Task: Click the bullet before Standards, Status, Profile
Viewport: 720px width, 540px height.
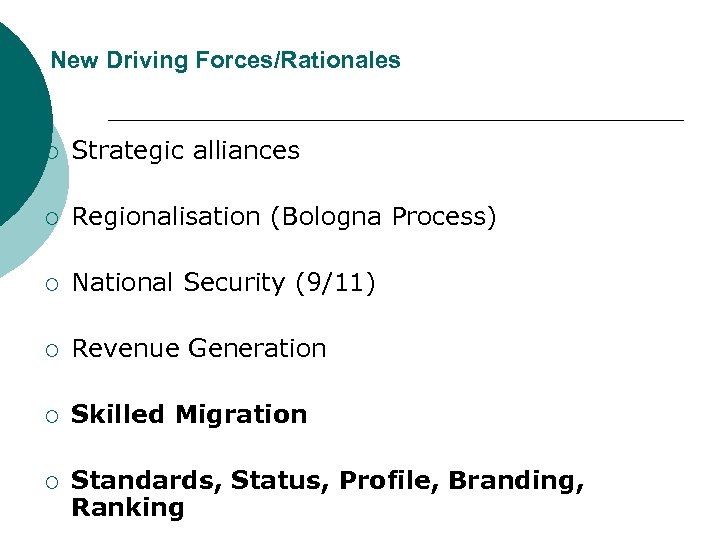Action: (53, 482)
